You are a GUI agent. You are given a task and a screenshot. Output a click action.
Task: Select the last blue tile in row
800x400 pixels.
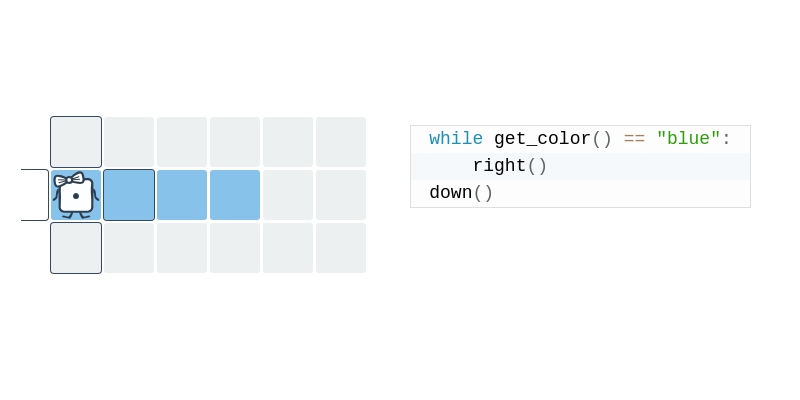[x=235, y=195]
